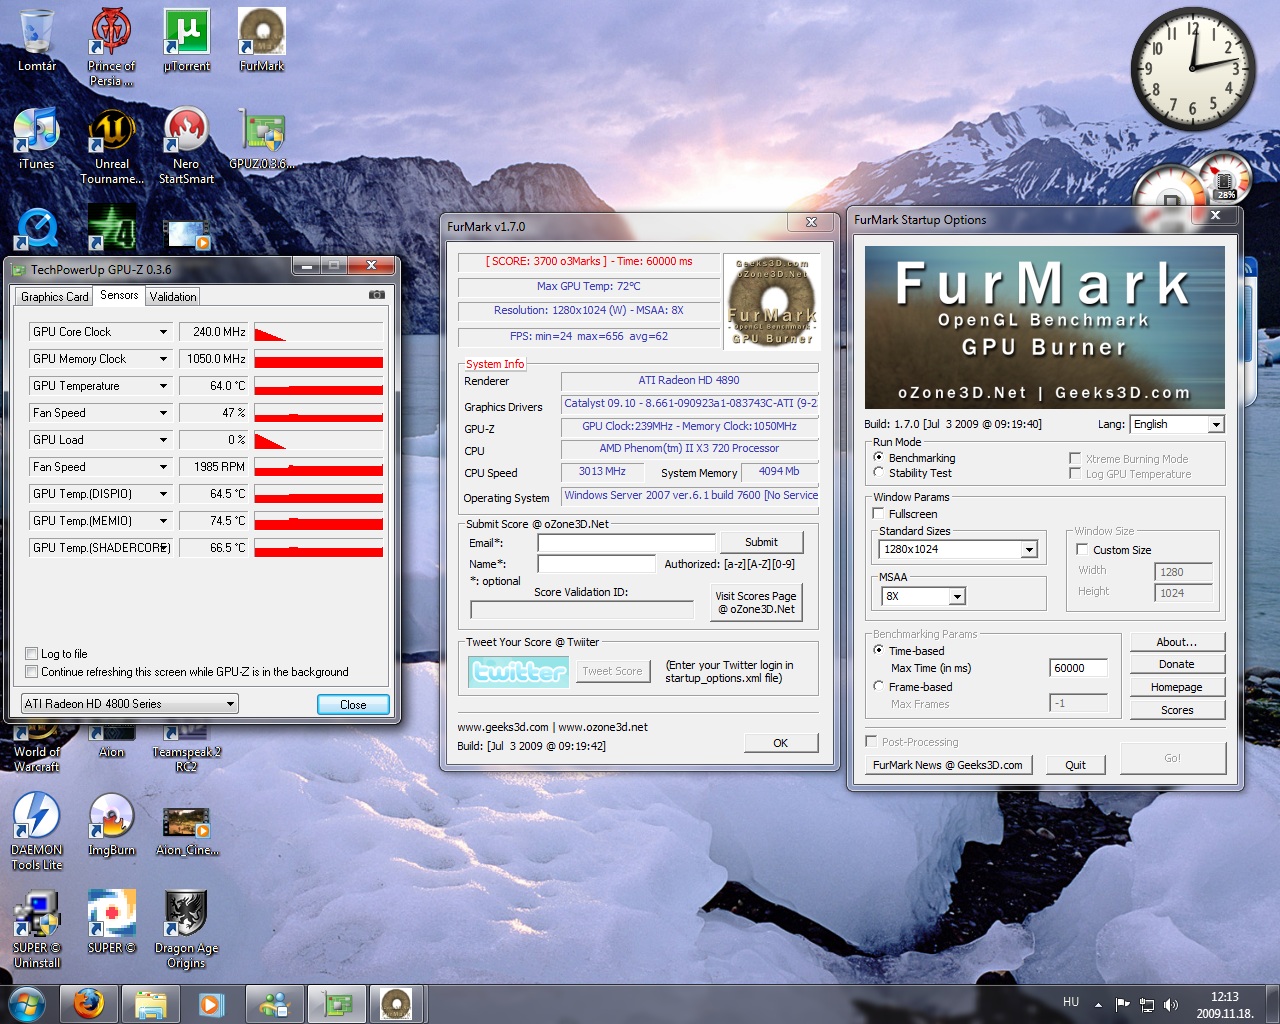The image size is (1280, 1024).
Task: Switch to GPU-Z taskbar button
Action: 337,1003
